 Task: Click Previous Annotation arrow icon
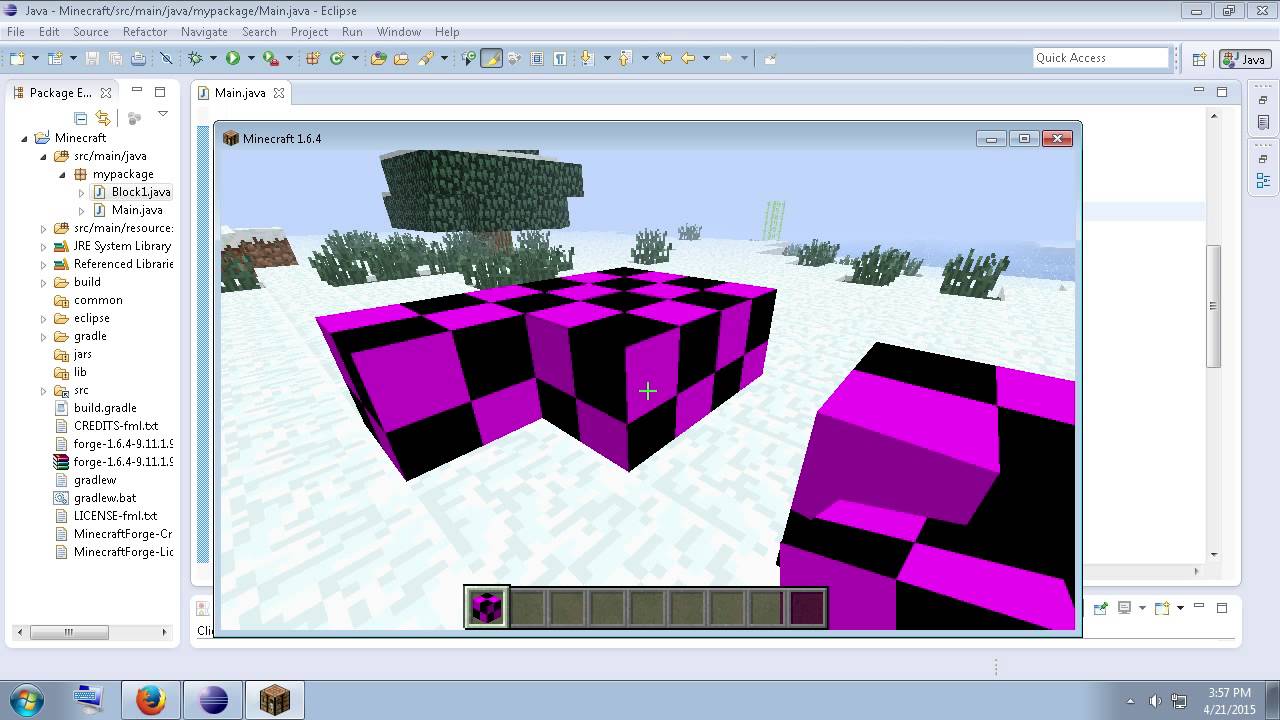click(626, 58)
